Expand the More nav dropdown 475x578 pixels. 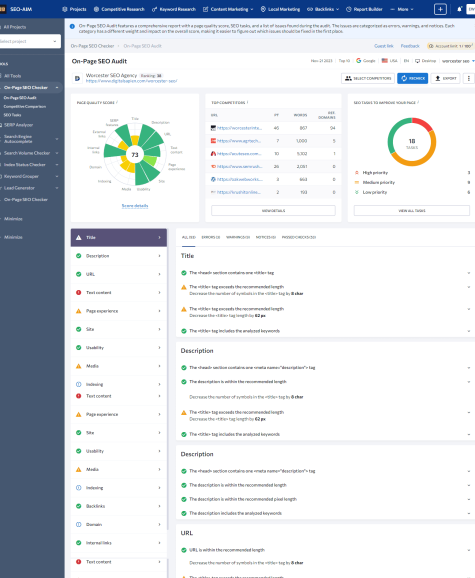[x=412, y=9]
